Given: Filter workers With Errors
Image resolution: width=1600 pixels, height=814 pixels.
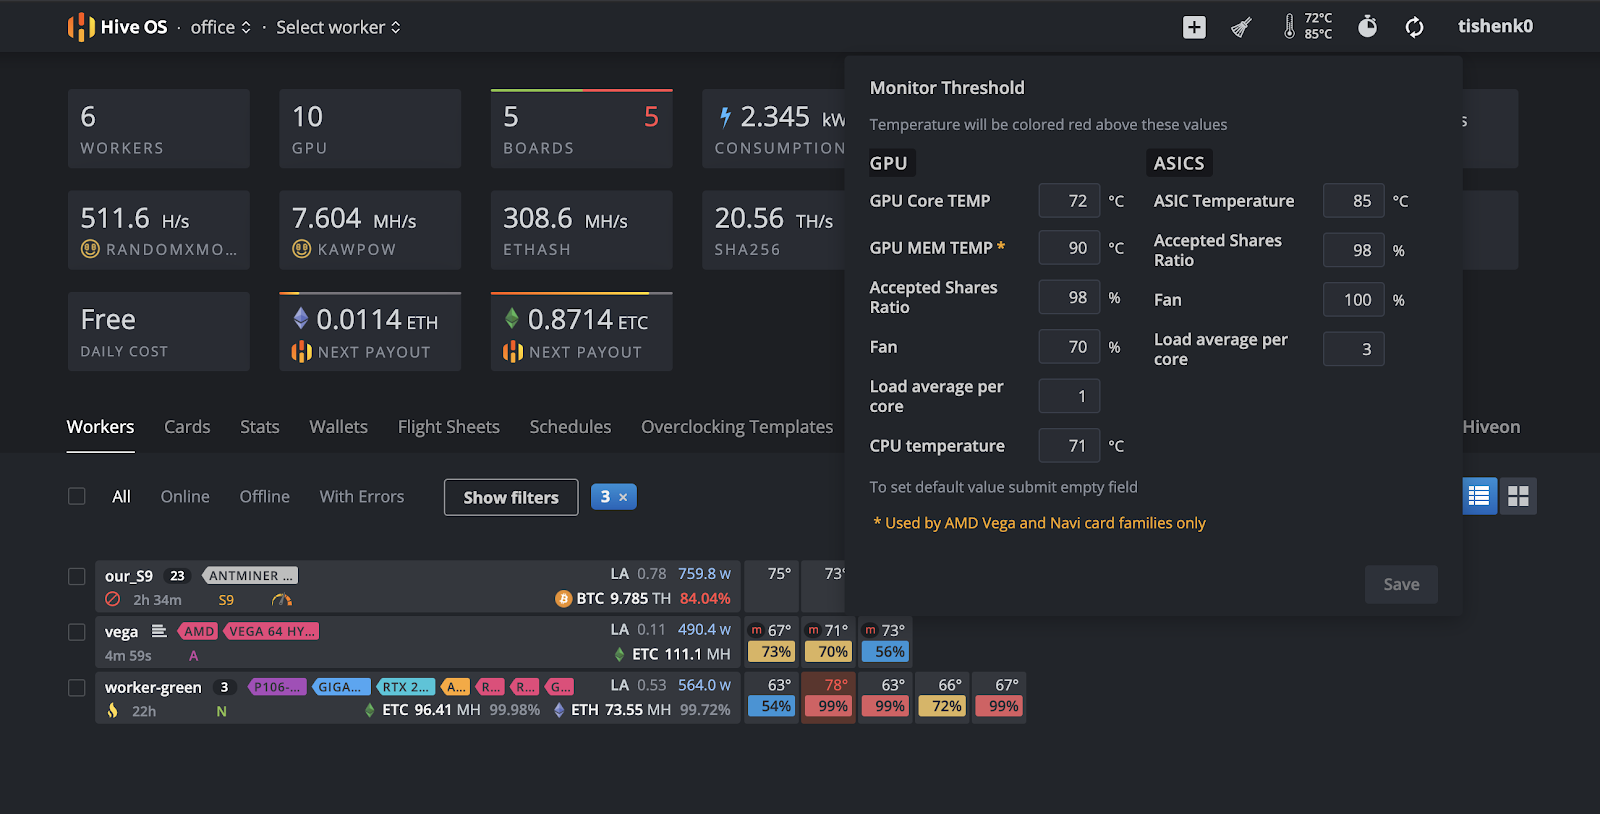Looking at the screenshot, I should pos(362,497).
